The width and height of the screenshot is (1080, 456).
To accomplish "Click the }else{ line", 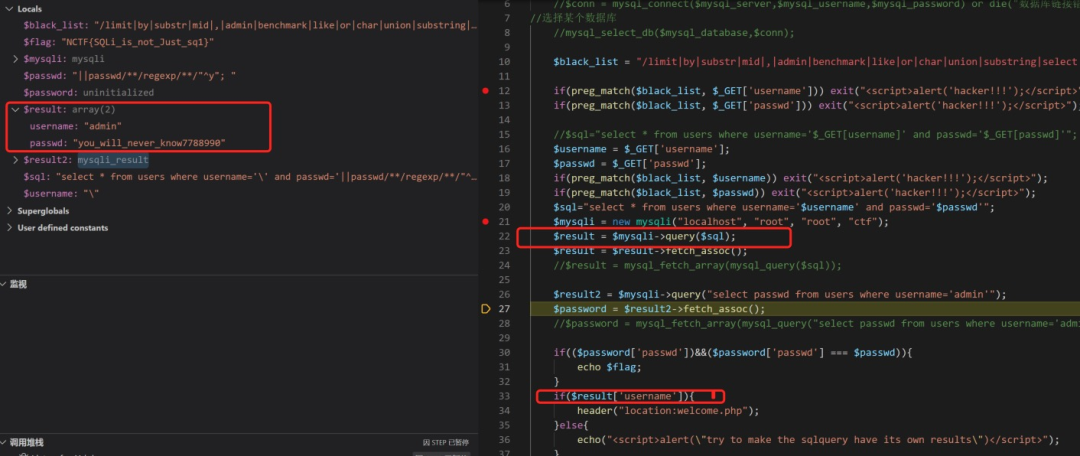I will tap(570, 425).
